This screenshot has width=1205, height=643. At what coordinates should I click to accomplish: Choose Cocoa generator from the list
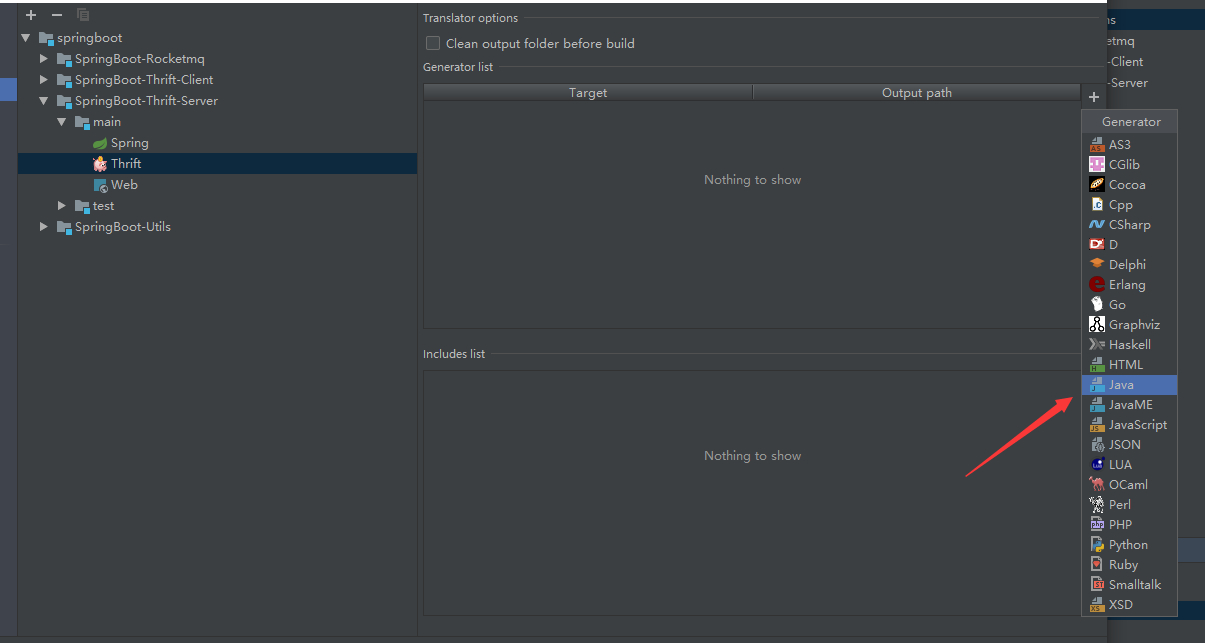pyautogui.click(x=1129, y=184)
